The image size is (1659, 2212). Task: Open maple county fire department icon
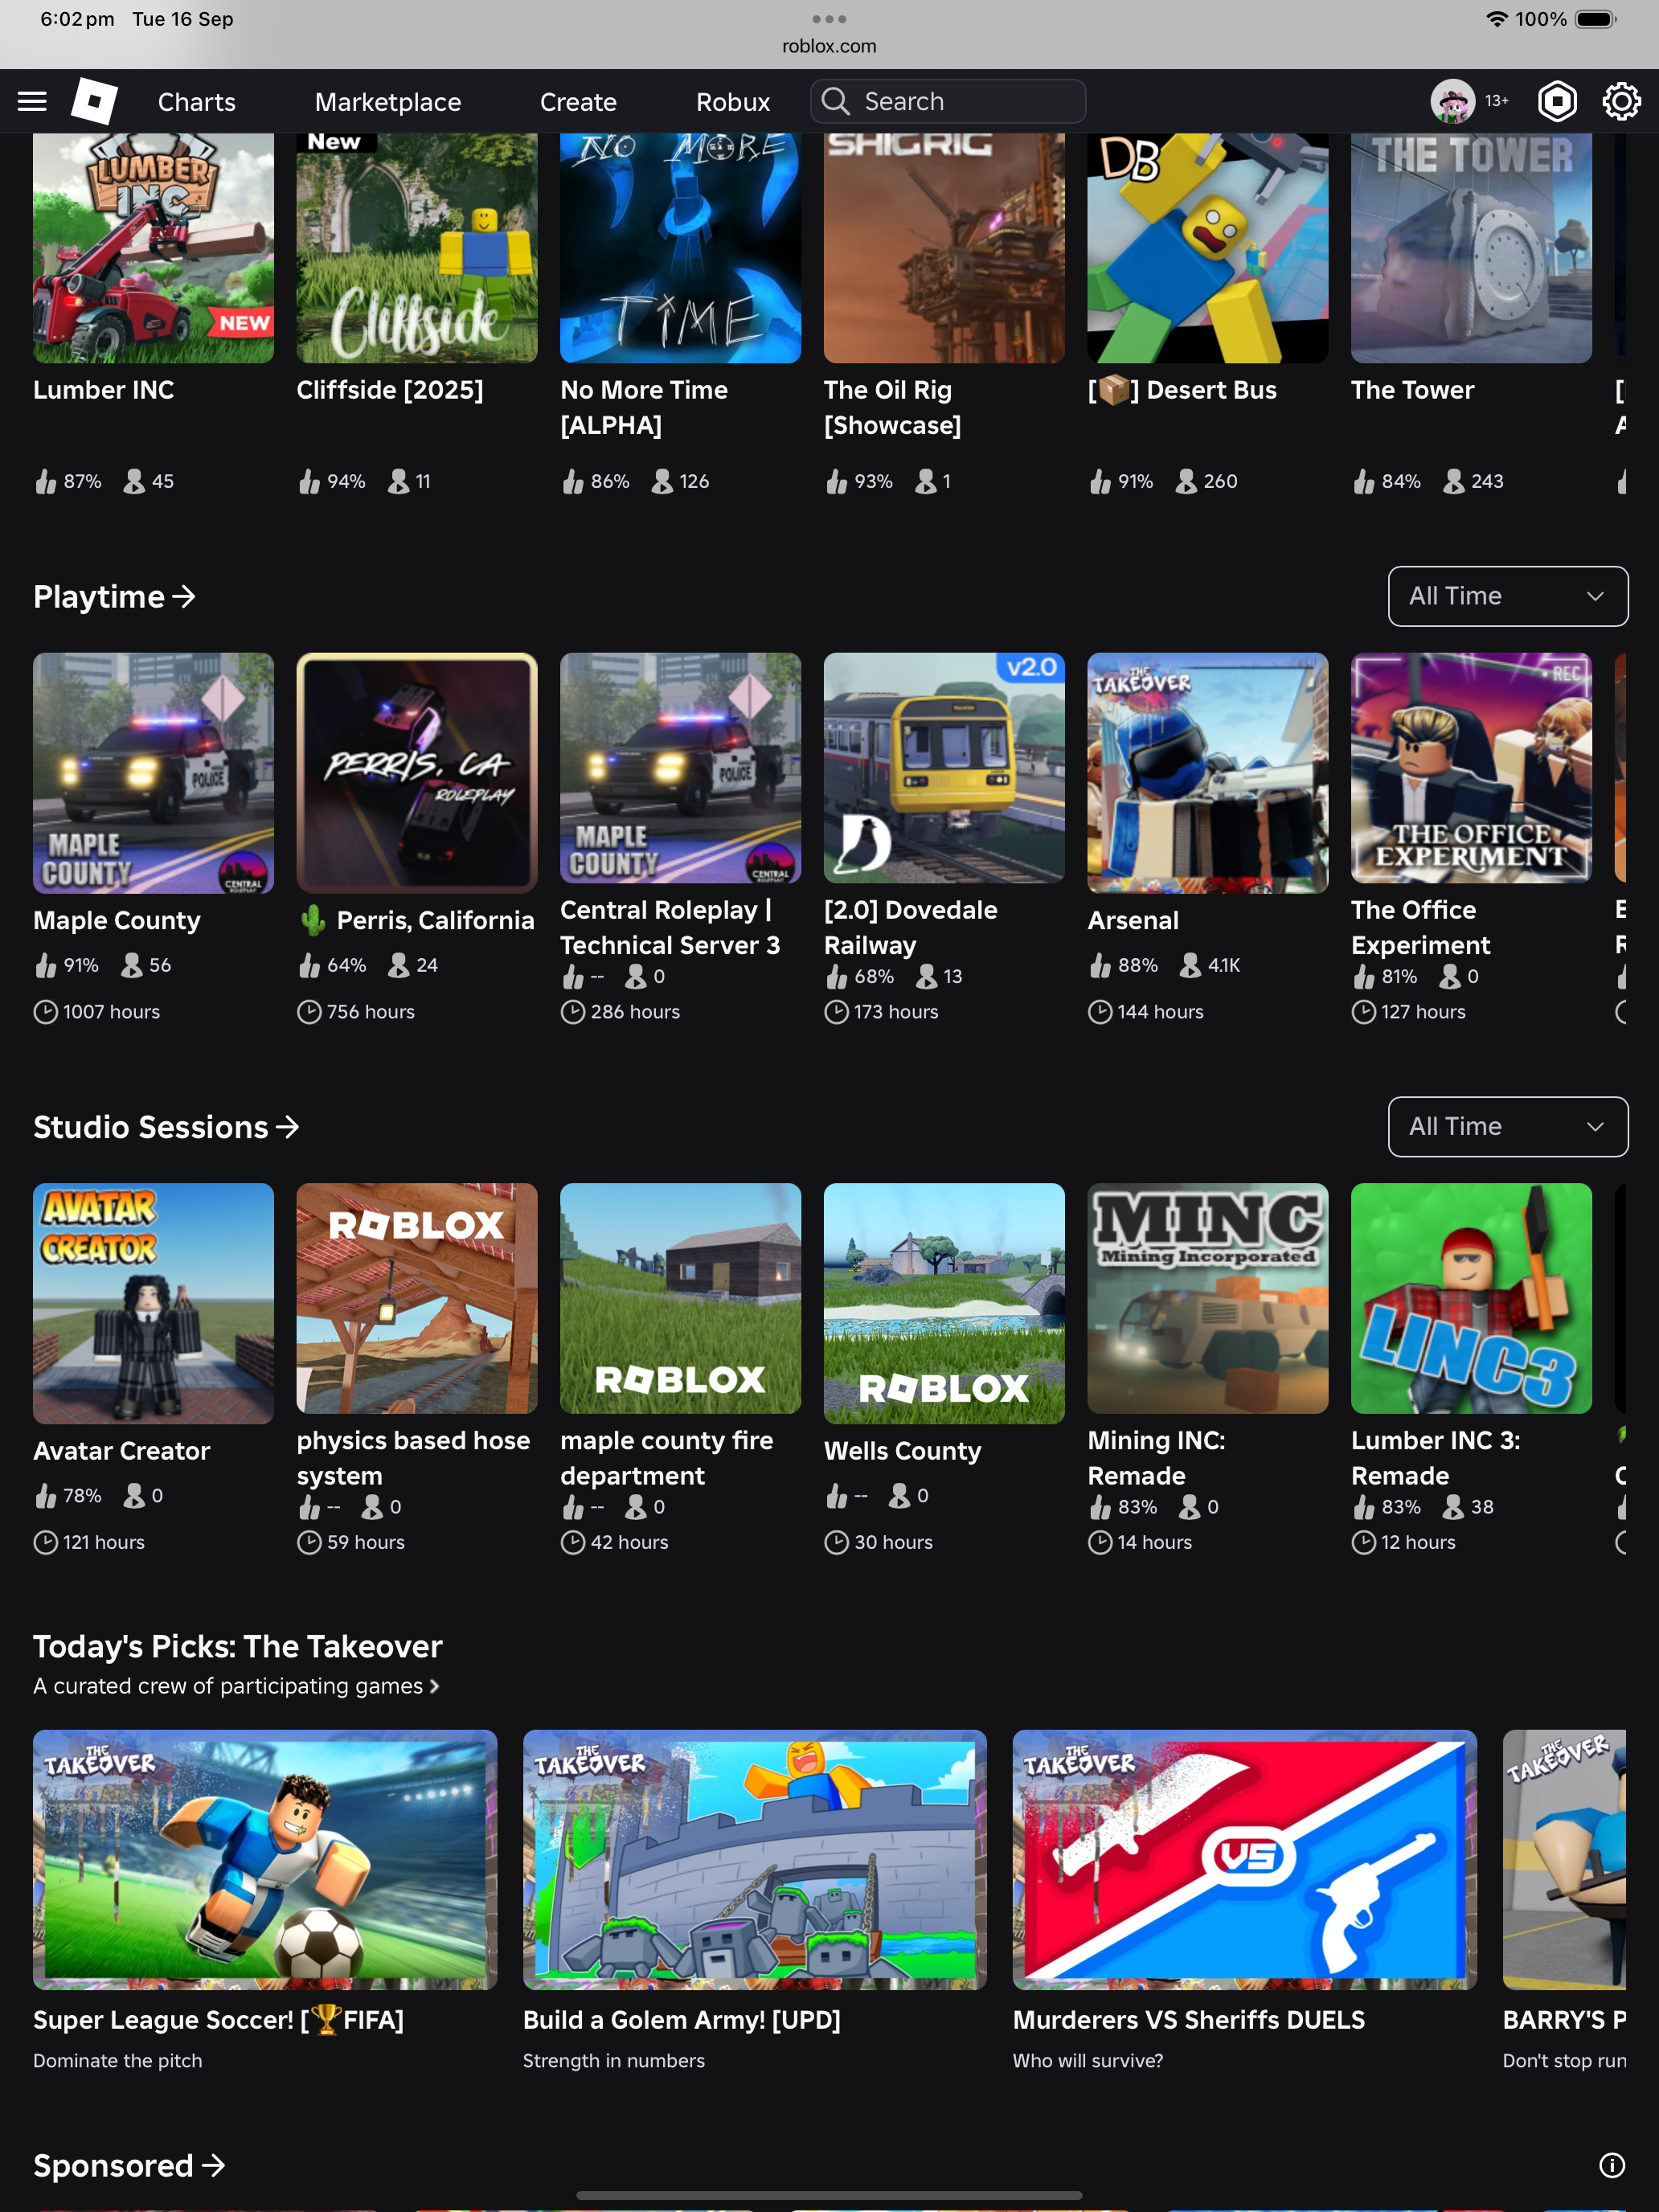click(x=680, y=1298)
